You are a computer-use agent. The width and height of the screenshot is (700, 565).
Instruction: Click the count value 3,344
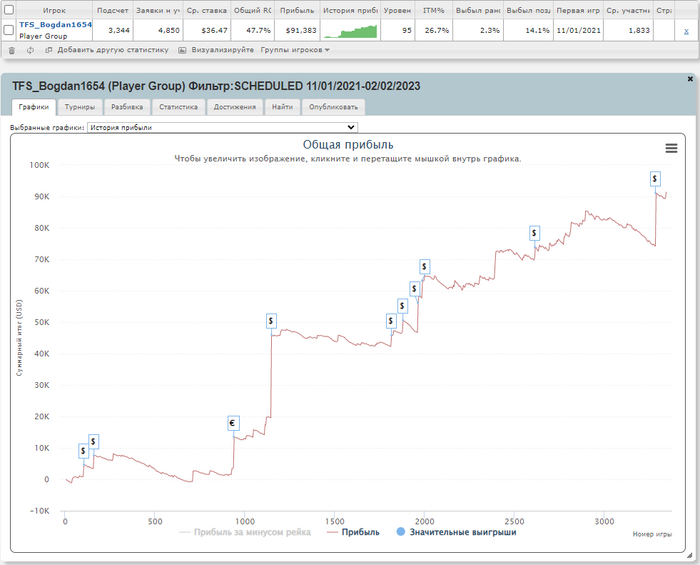click(x=119, y=30)
